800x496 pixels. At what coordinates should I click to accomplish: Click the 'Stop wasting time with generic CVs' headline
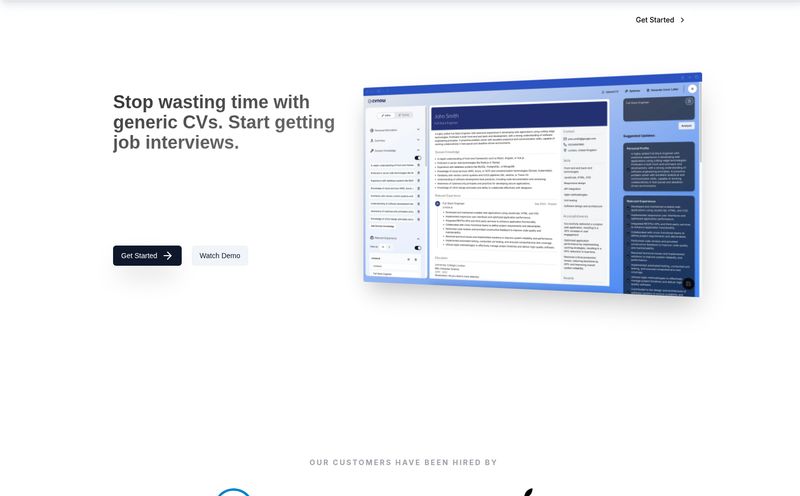224,122
